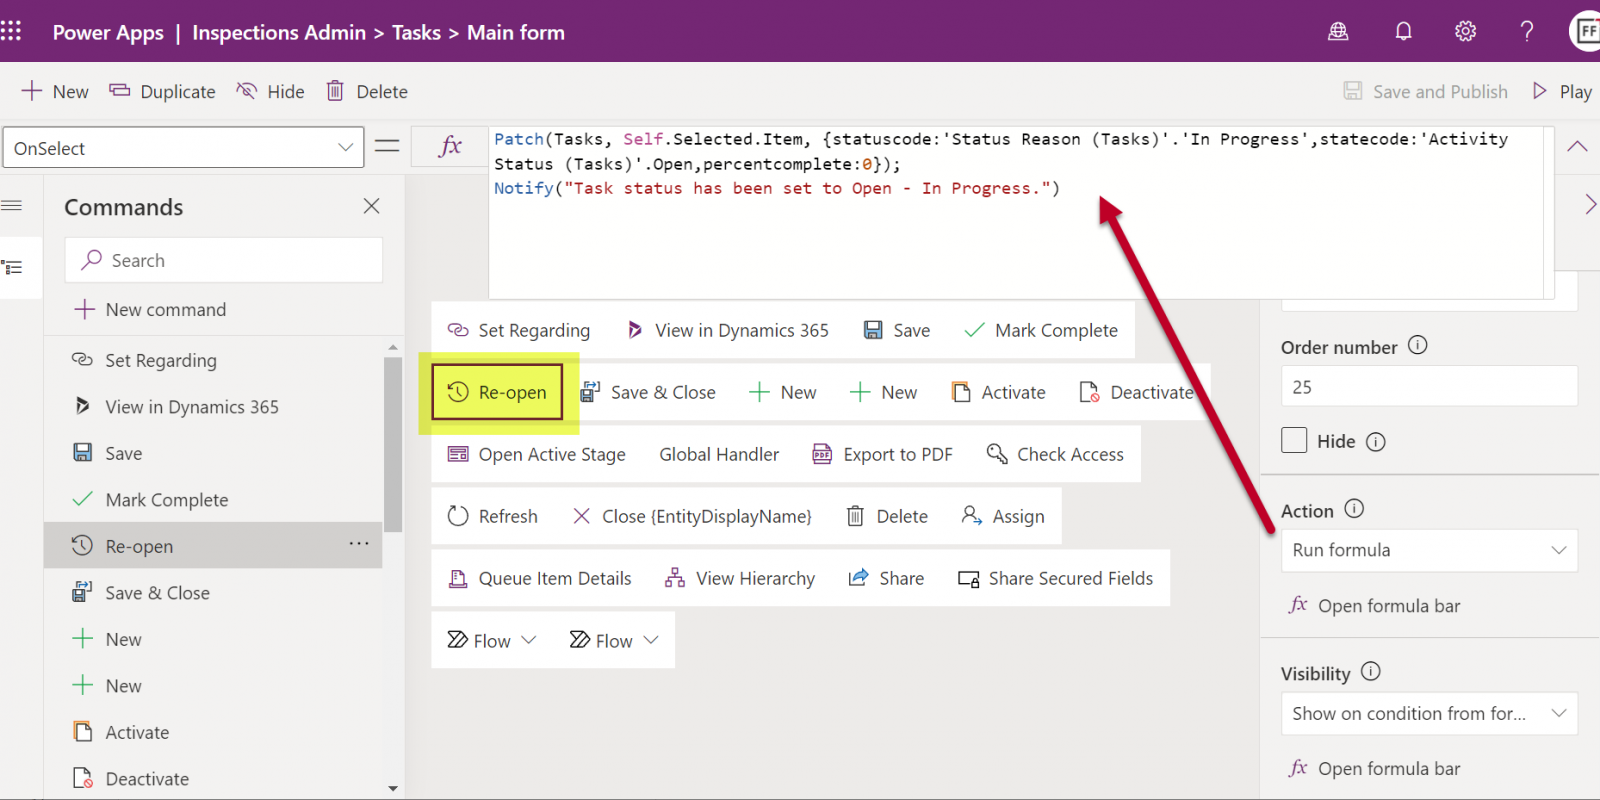This screenshot has height=800, width=1600.
Task: Click Open formula bar under Action
Action: 1375,605
